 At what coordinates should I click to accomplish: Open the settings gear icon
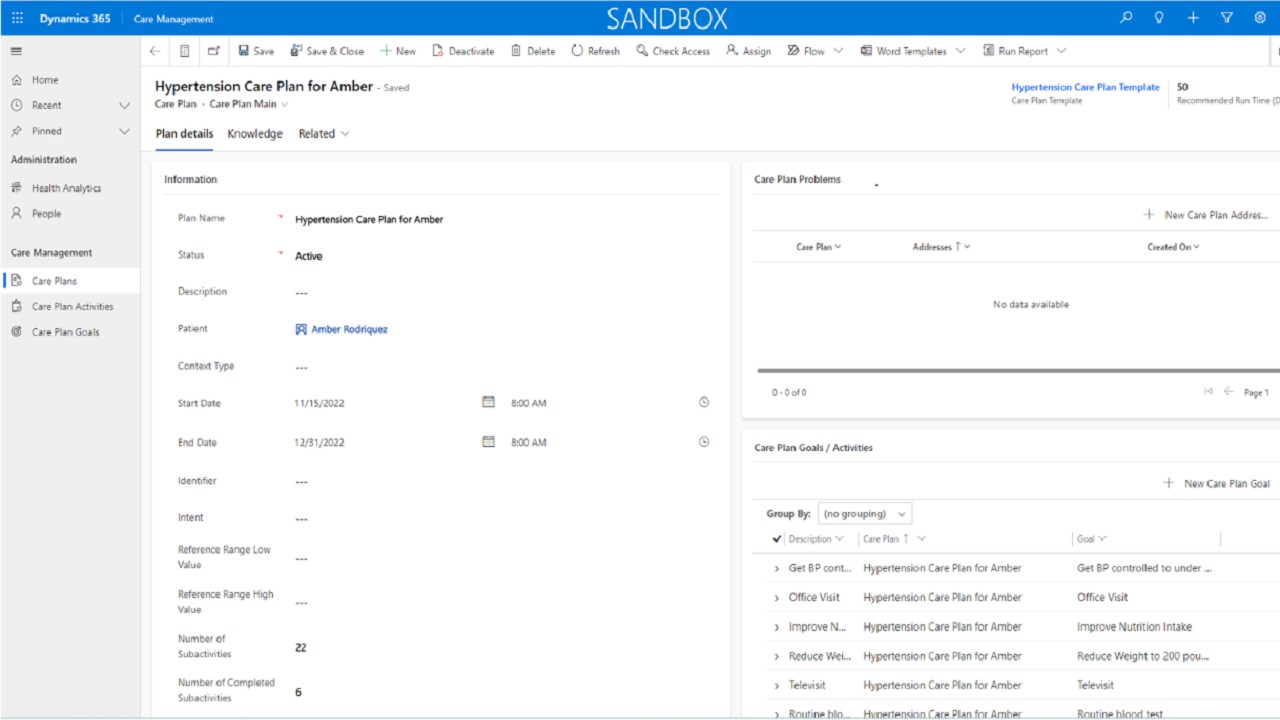click(1260, 18)
